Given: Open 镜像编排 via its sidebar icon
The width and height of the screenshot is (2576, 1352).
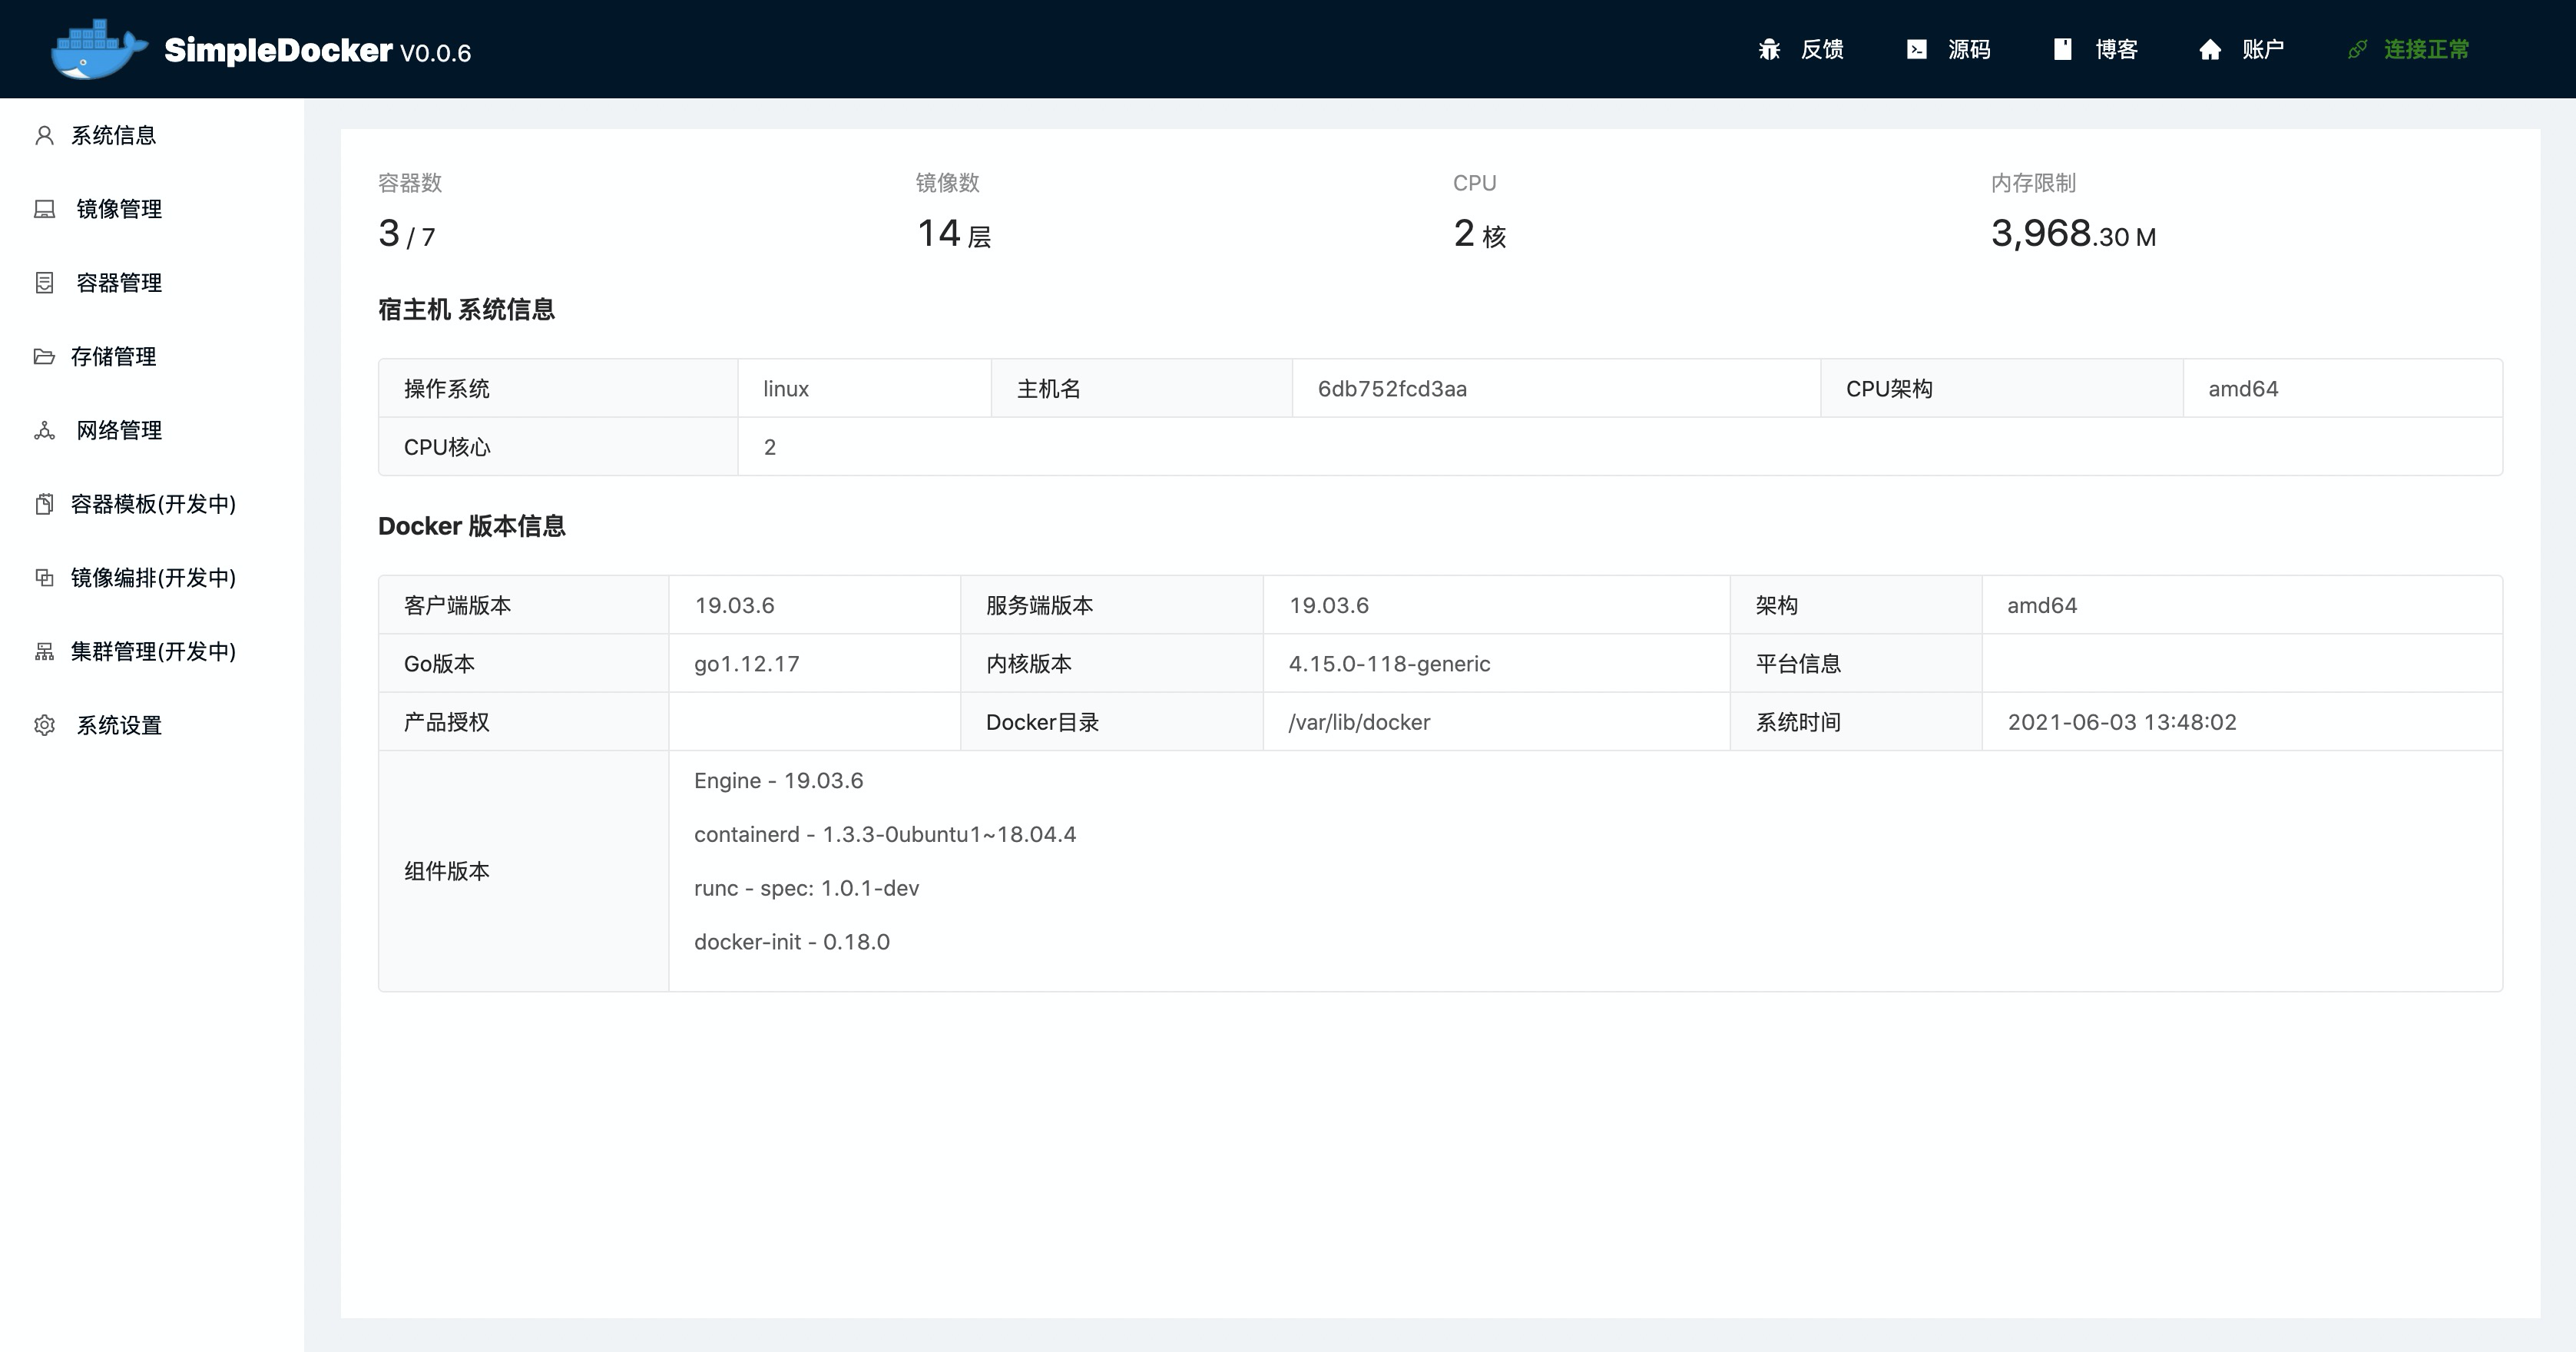Looking at the screenshot, I should coord(44,578).
